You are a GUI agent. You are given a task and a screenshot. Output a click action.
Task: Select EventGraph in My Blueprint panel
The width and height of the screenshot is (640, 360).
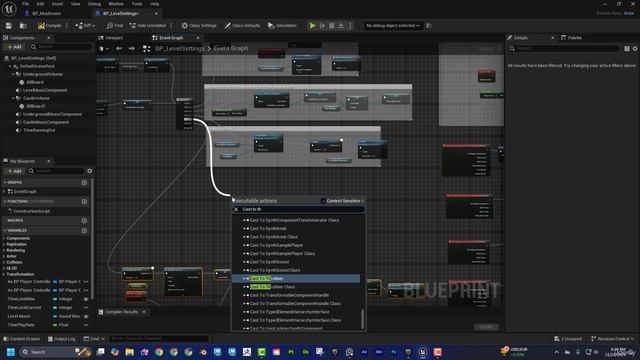[25, 191]
